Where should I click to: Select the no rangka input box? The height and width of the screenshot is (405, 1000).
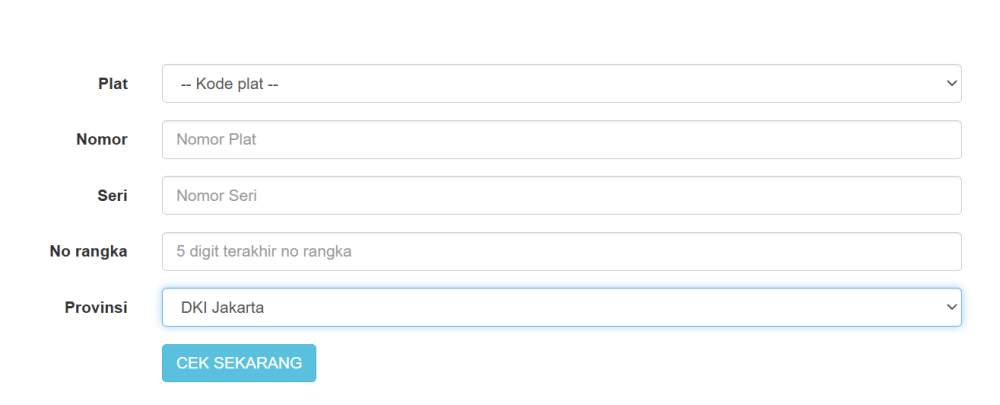tap(560, 252)
